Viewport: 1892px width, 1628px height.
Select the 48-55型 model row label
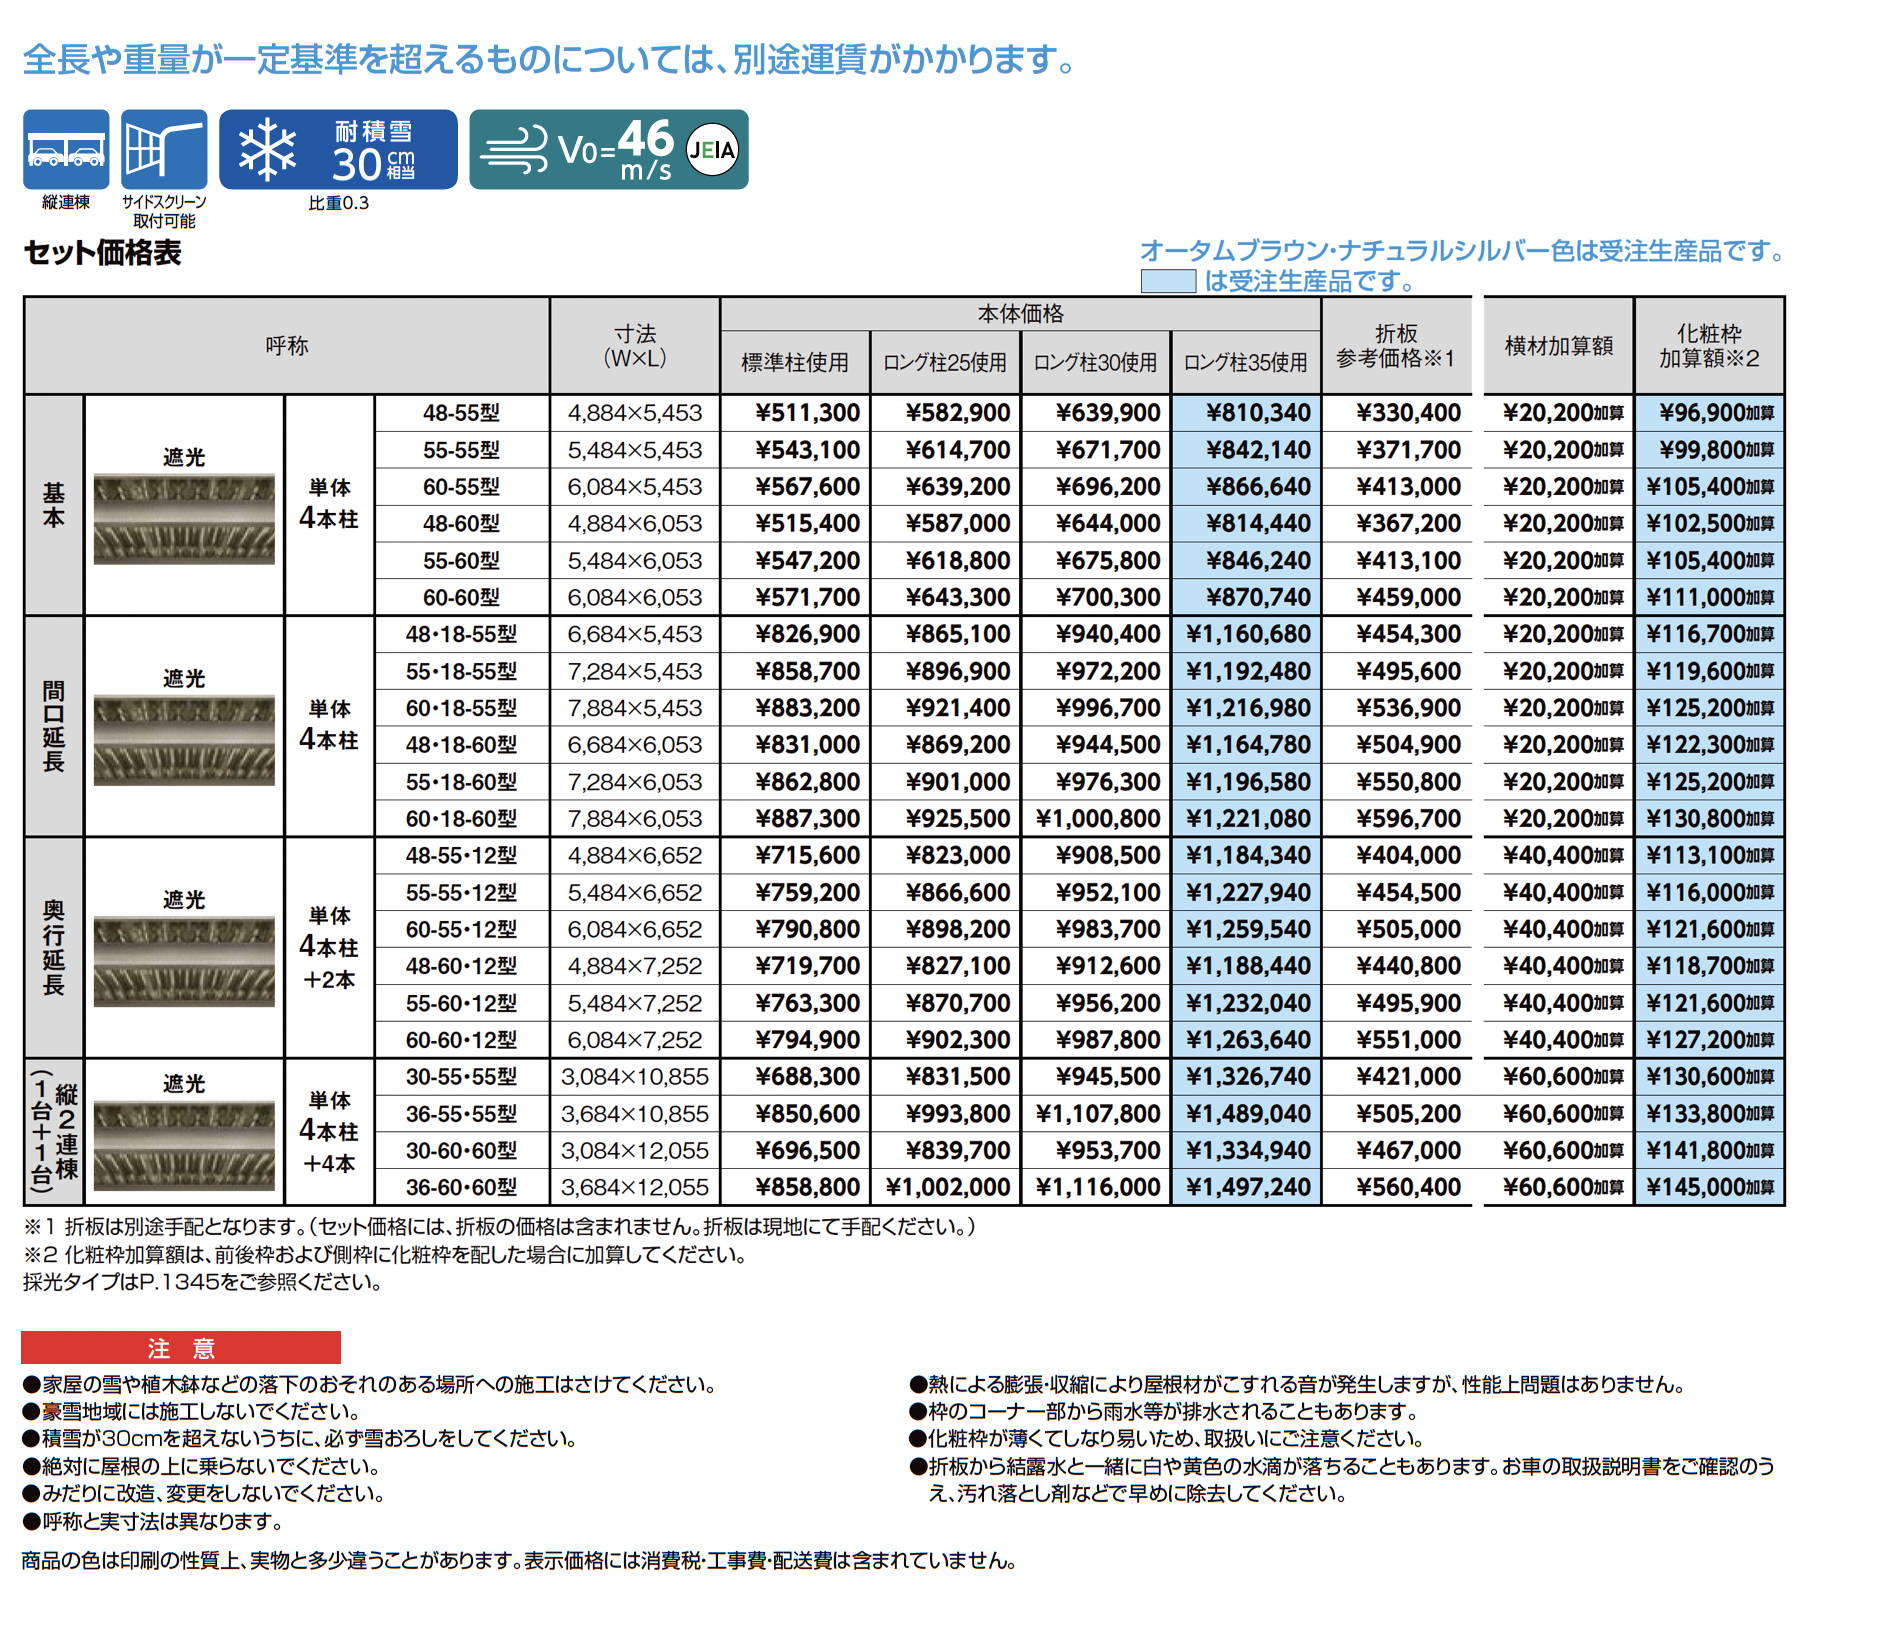pos(461,413)
